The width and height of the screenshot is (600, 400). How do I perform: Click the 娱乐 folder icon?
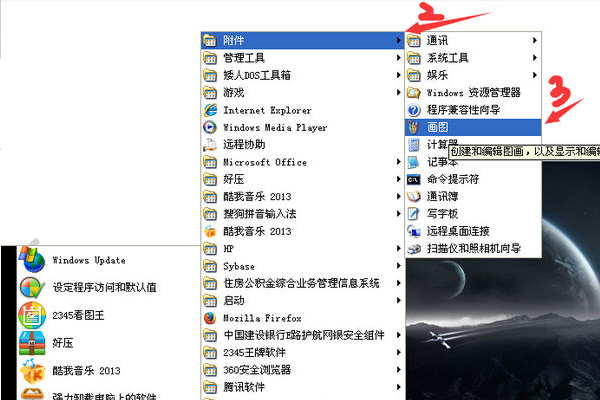(413, 75)
